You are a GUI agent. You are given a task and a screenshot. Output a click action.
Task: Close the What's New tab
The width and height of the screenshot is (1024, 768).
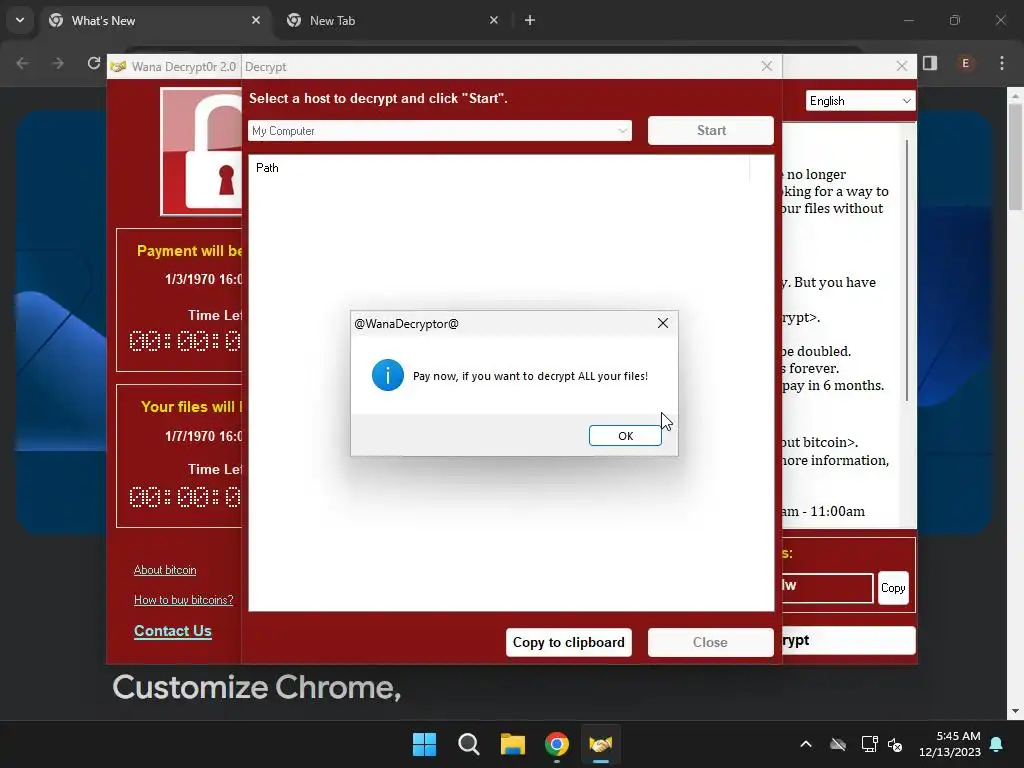(256, 20)
